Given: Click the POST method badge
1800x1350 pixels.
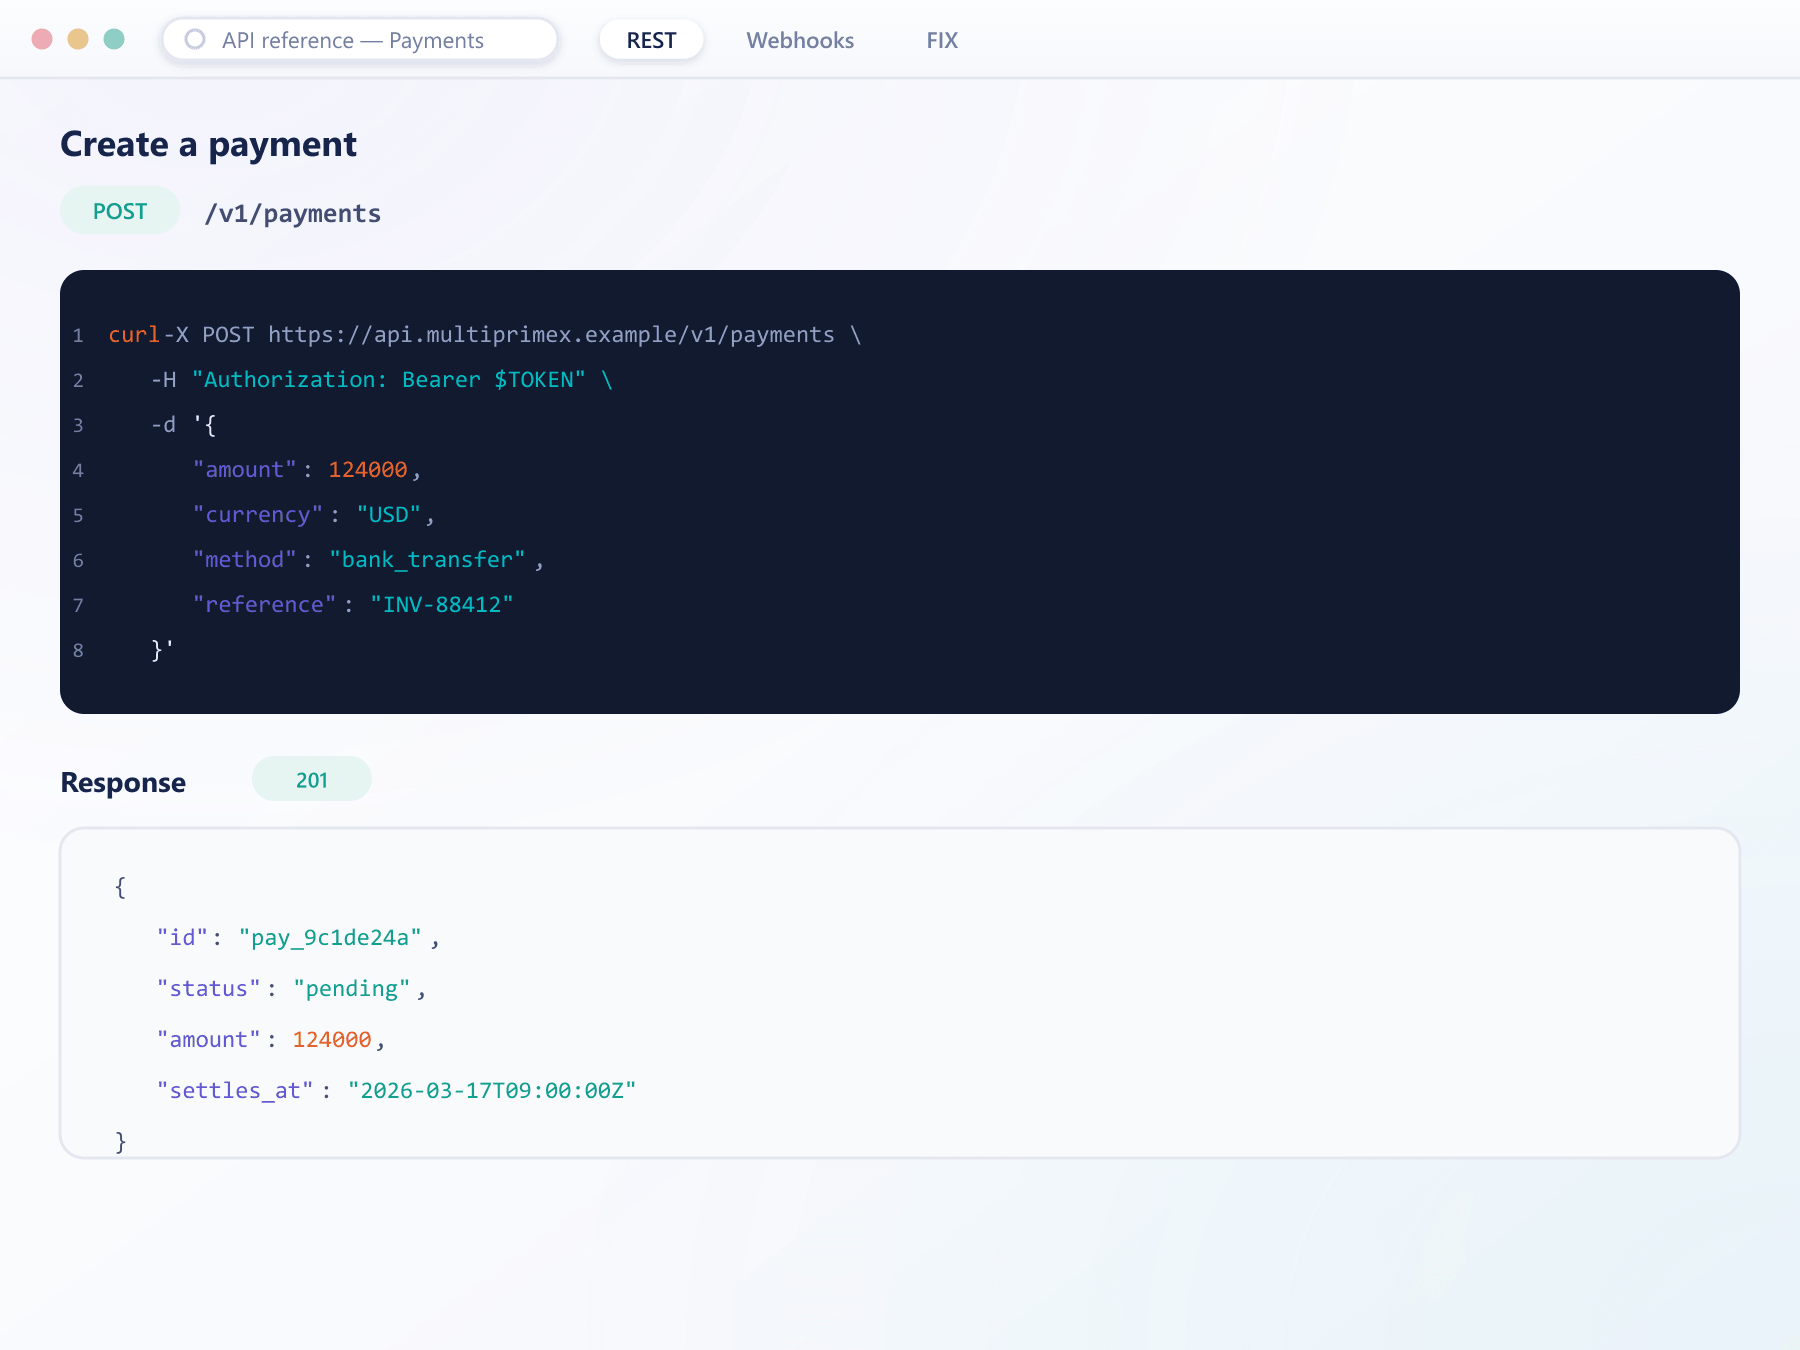Looking at the screenshot, I should [120, 211].
